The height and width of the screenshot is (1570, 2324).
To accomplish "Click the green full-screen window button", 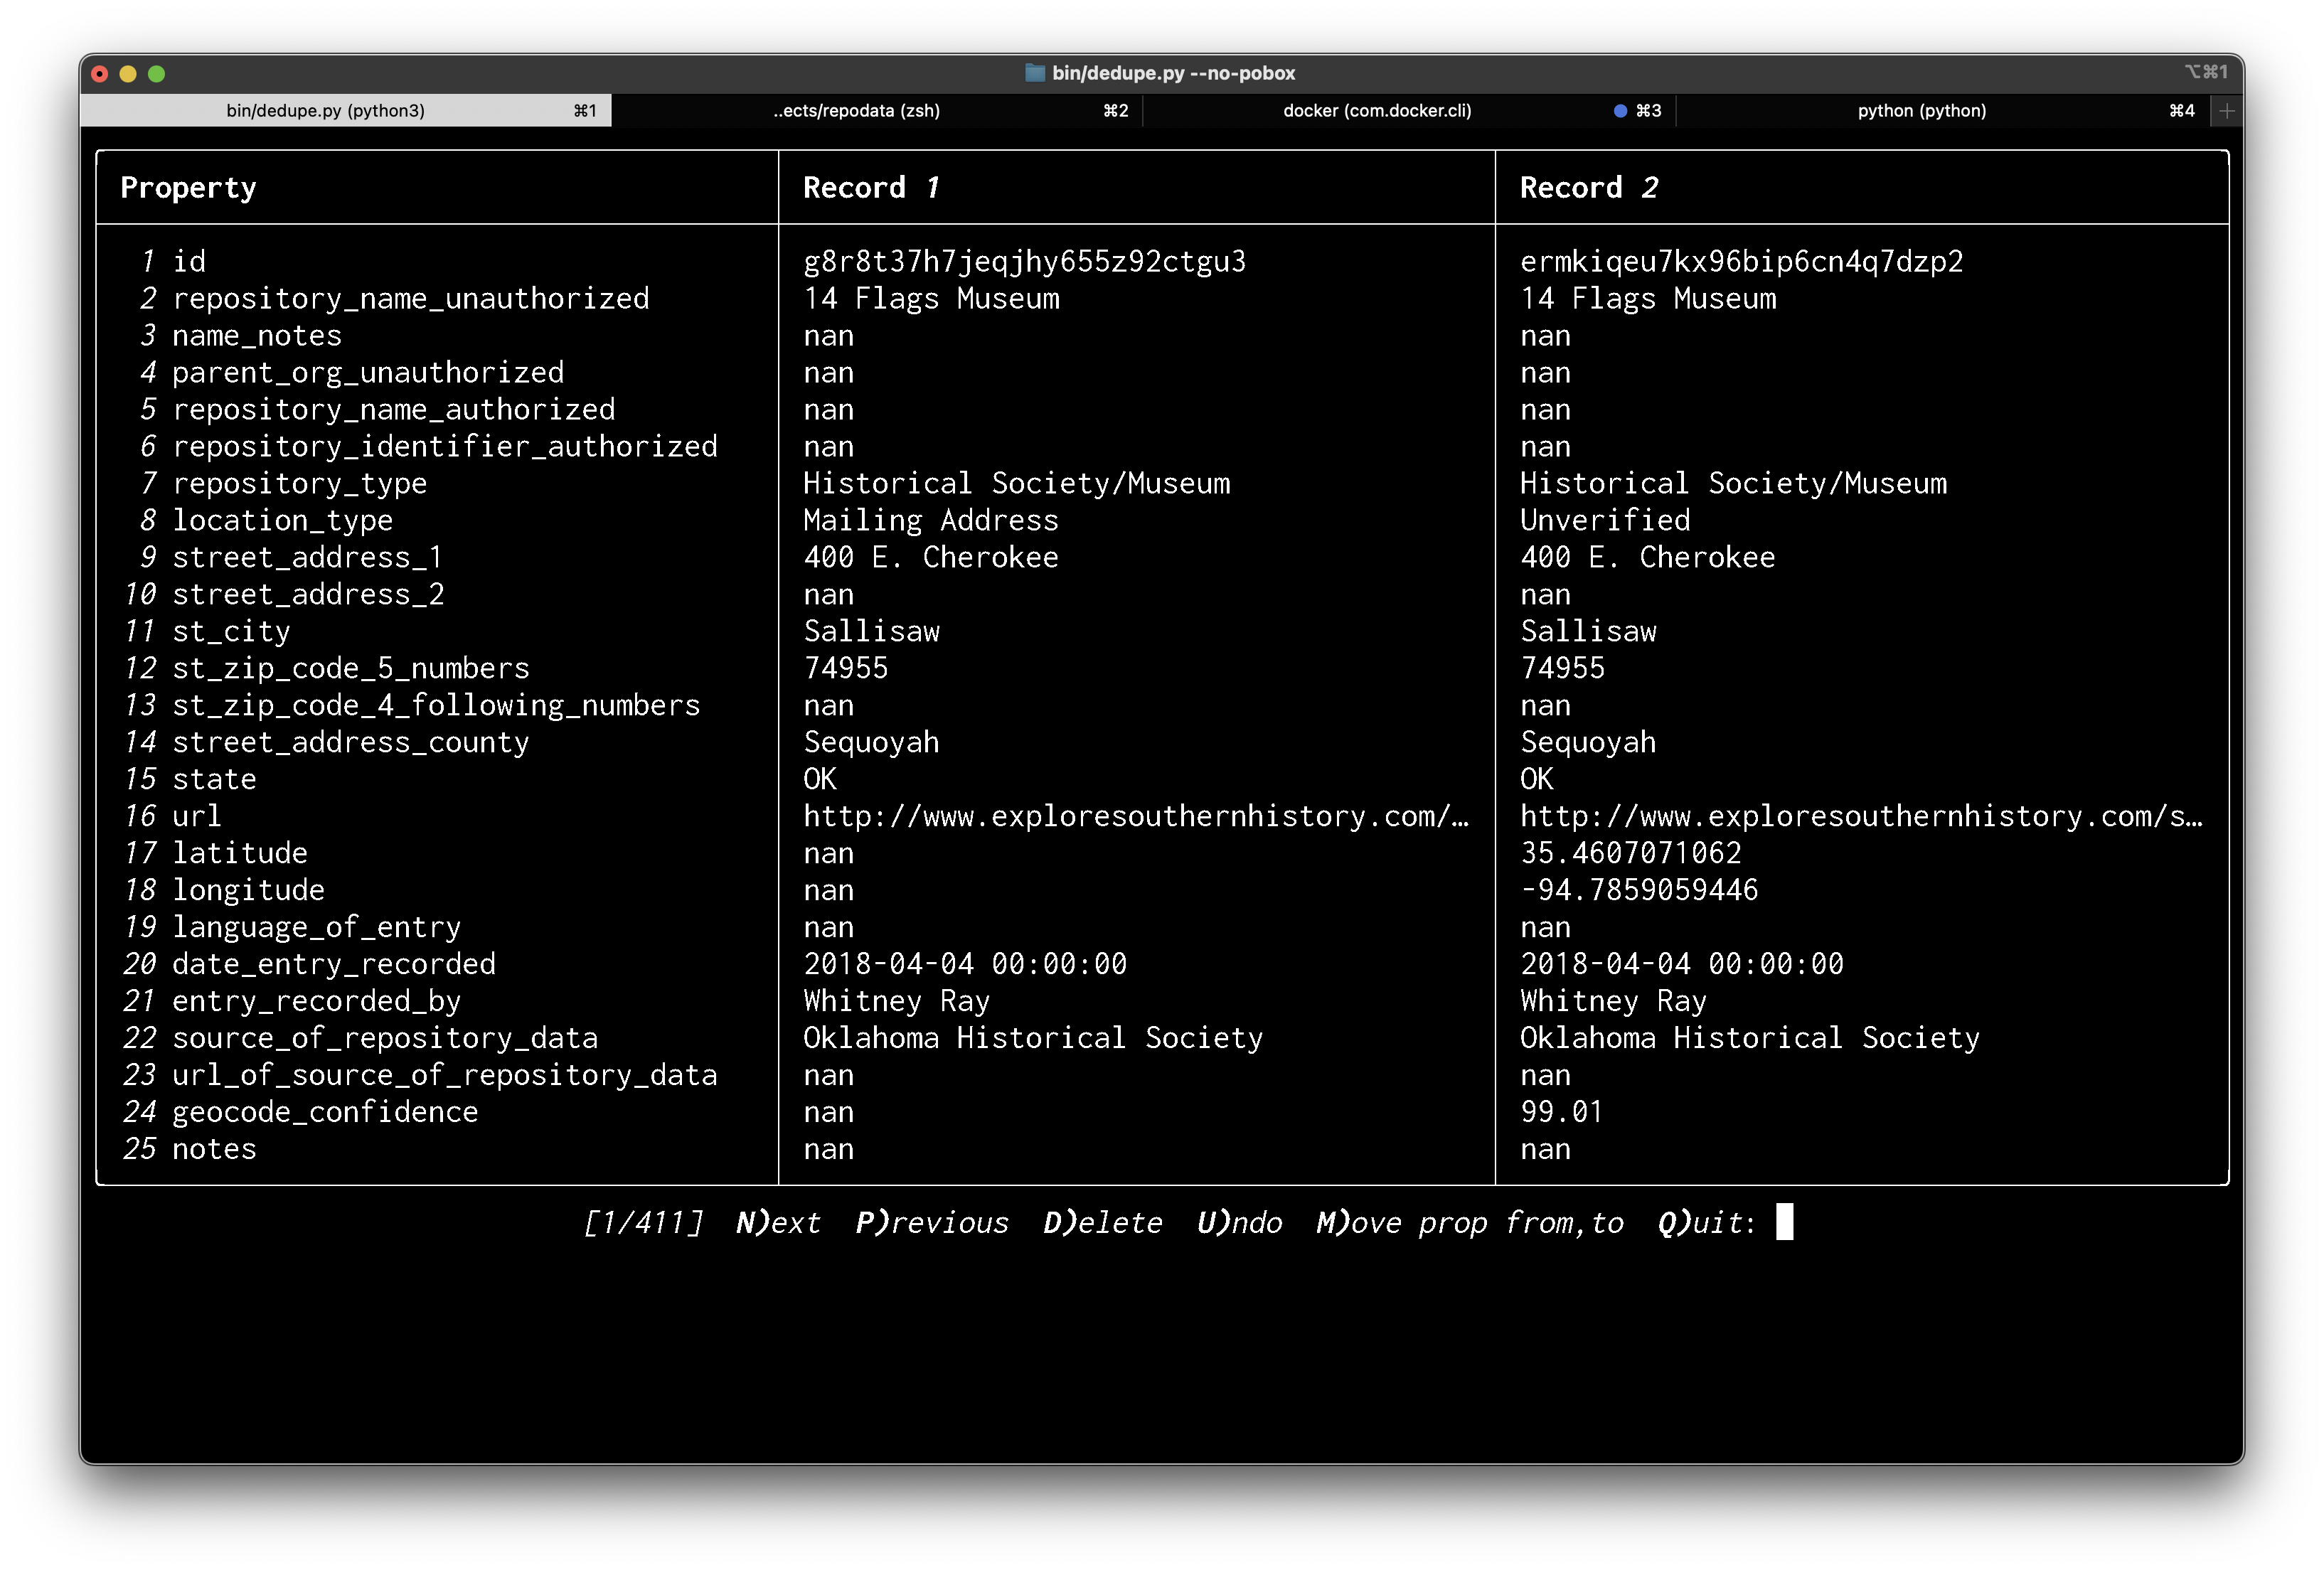I will [156, 74].
